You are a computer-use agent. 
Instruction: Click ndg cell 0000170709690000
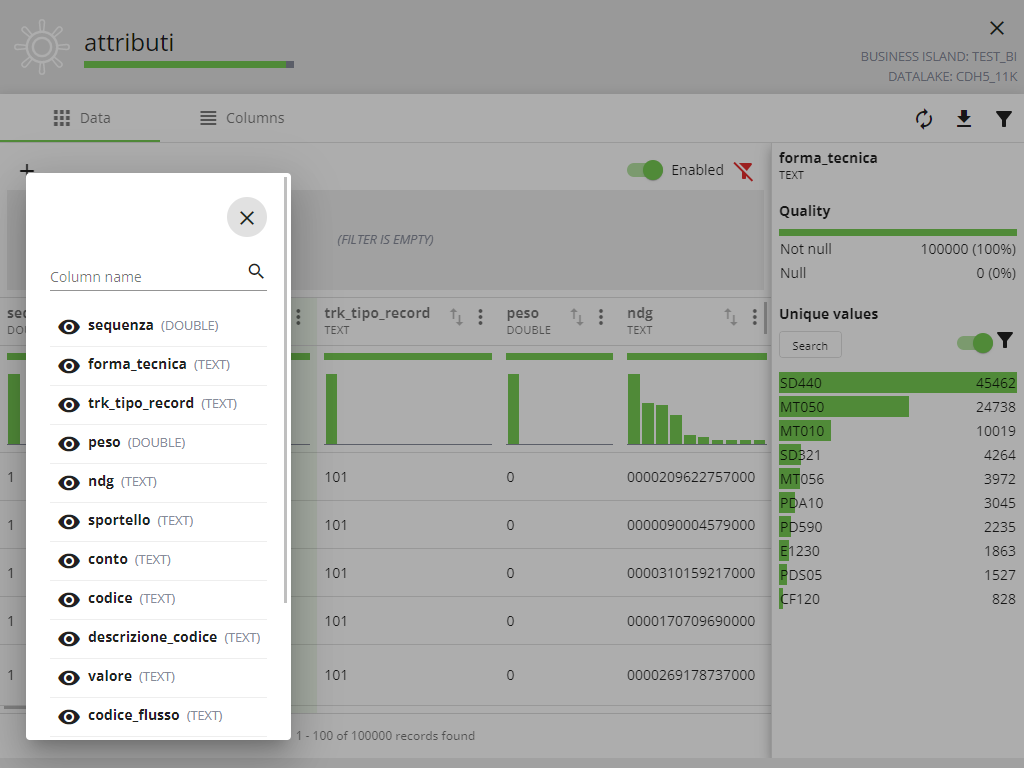click(690, 621)
